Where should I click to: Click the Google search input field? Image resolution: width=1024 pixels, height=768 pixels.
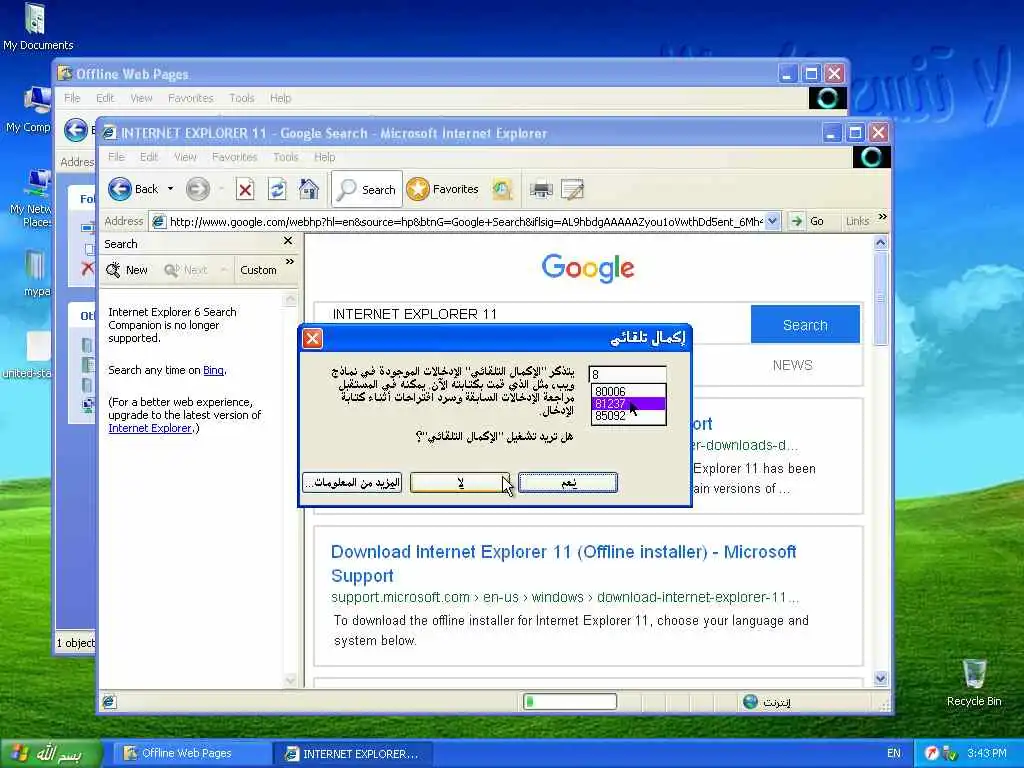(532, 314)
